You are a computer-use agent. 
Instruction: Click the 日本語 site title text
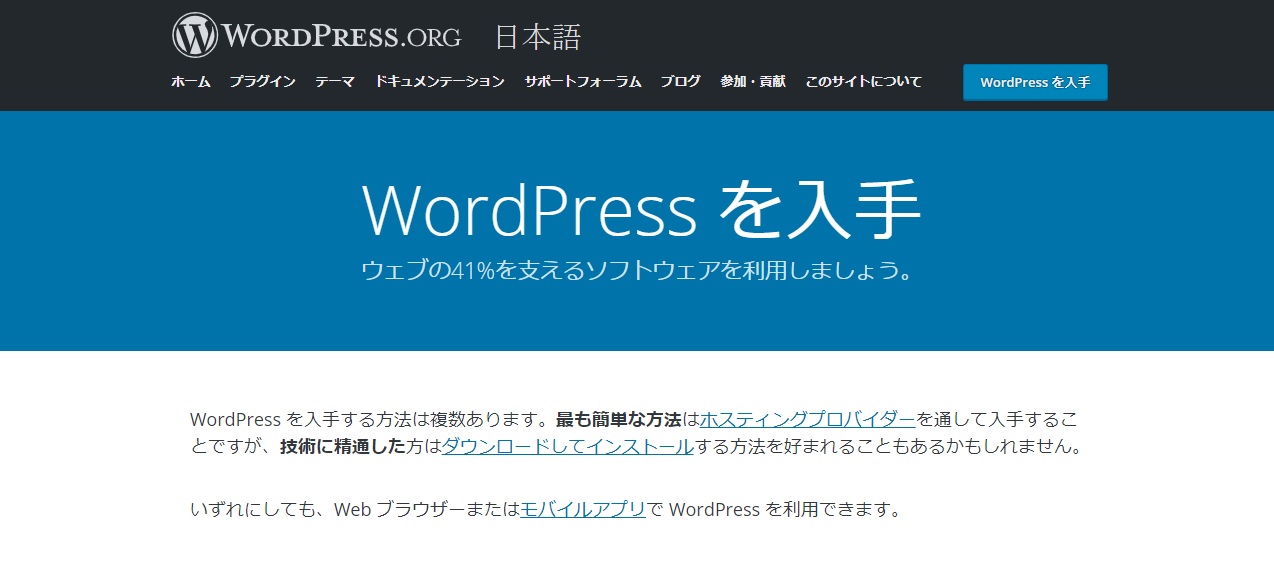click(x=538, y=36)
